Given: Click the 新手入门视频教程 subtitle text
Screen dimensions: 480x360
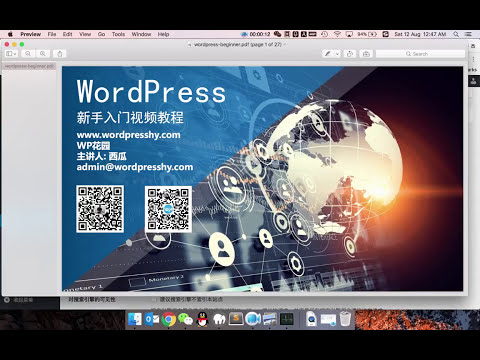Looking at the screenshot, I should tap(130, 117).
